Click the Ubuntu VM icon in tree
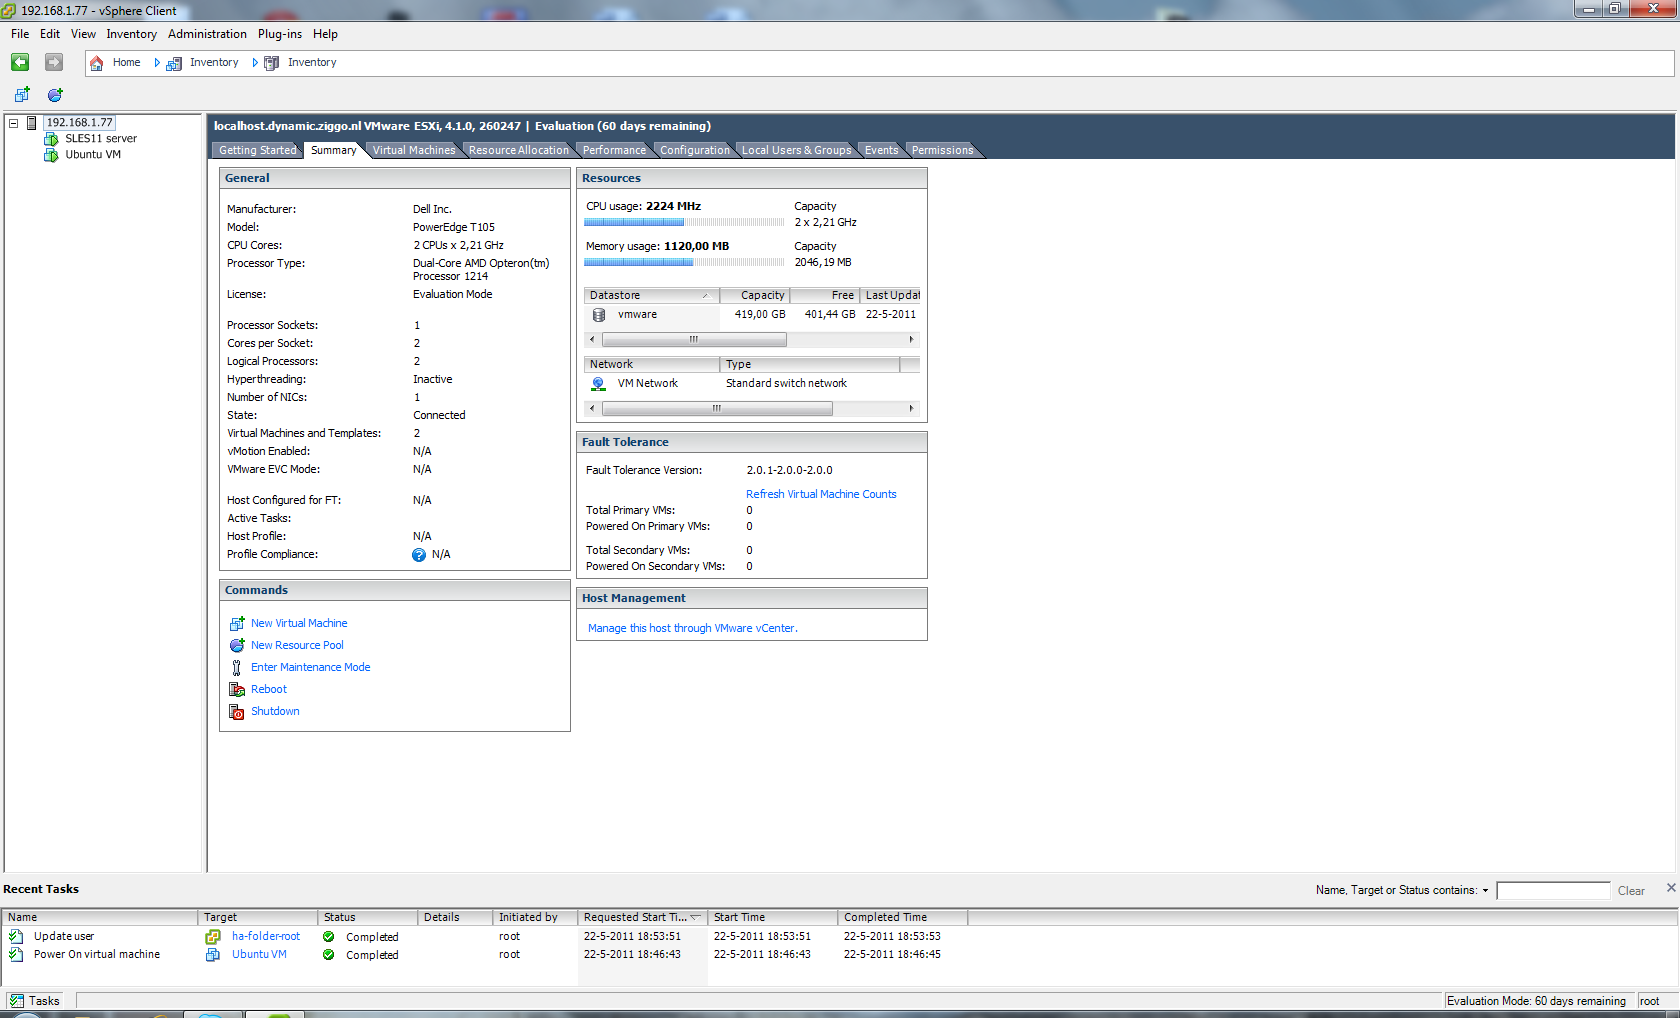The width and height of the screenshot is (1680, 1018). coord(51,155)
